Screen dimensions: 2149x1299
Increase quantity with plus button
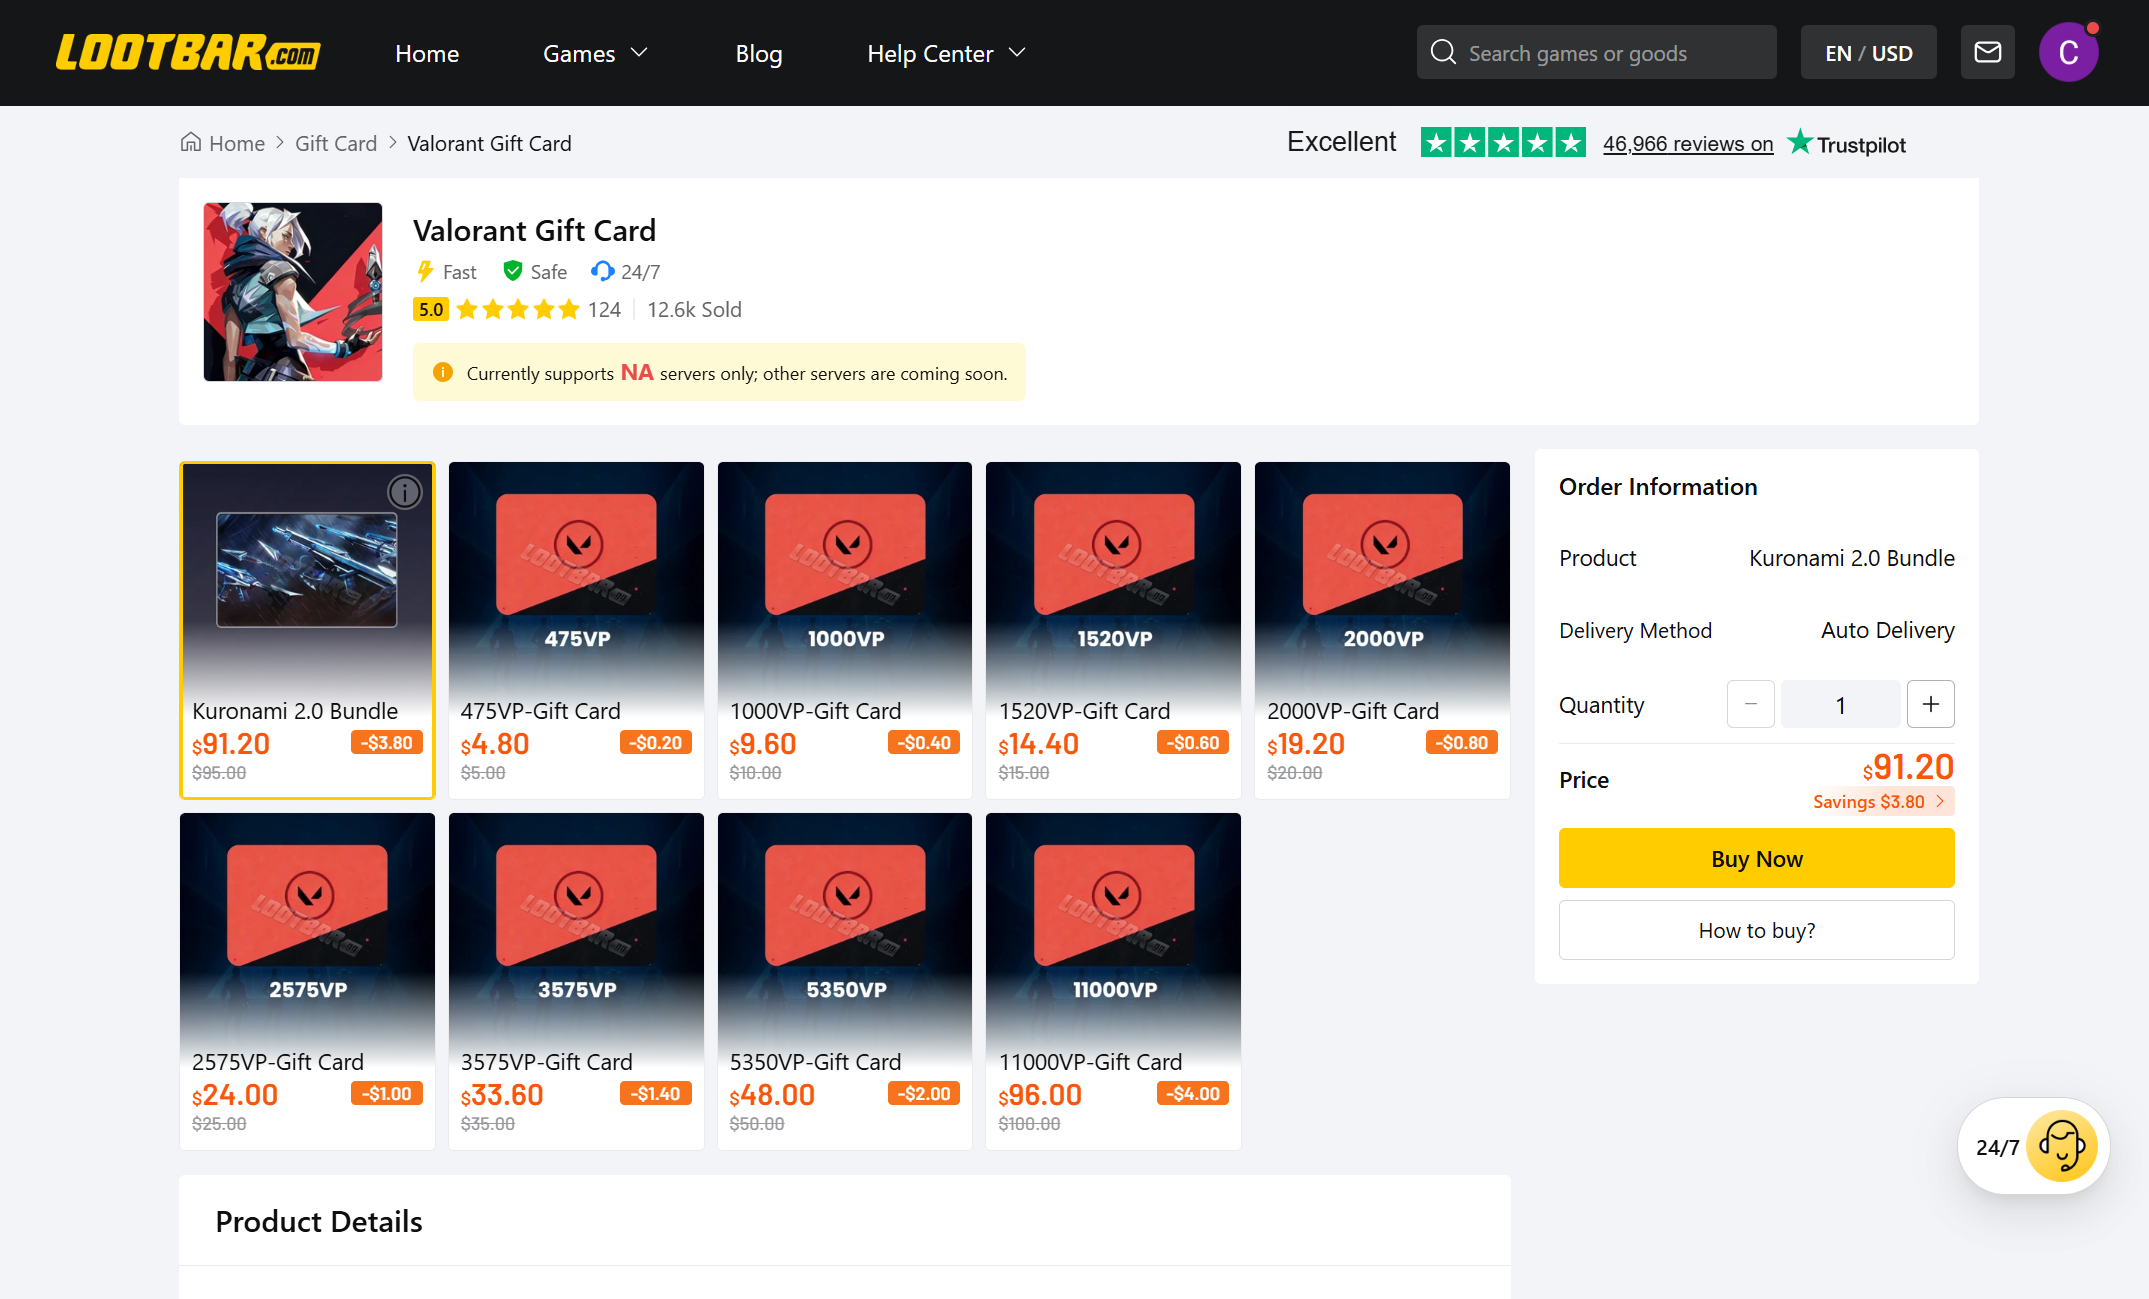[x=1930, y=704]
